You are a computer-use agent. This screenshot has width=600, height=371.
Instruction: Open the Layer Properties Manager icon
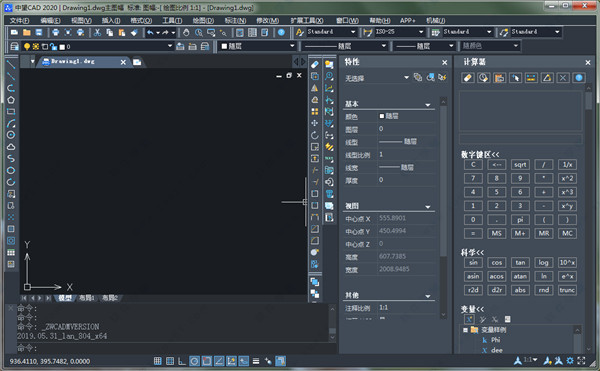click(14, 46)
